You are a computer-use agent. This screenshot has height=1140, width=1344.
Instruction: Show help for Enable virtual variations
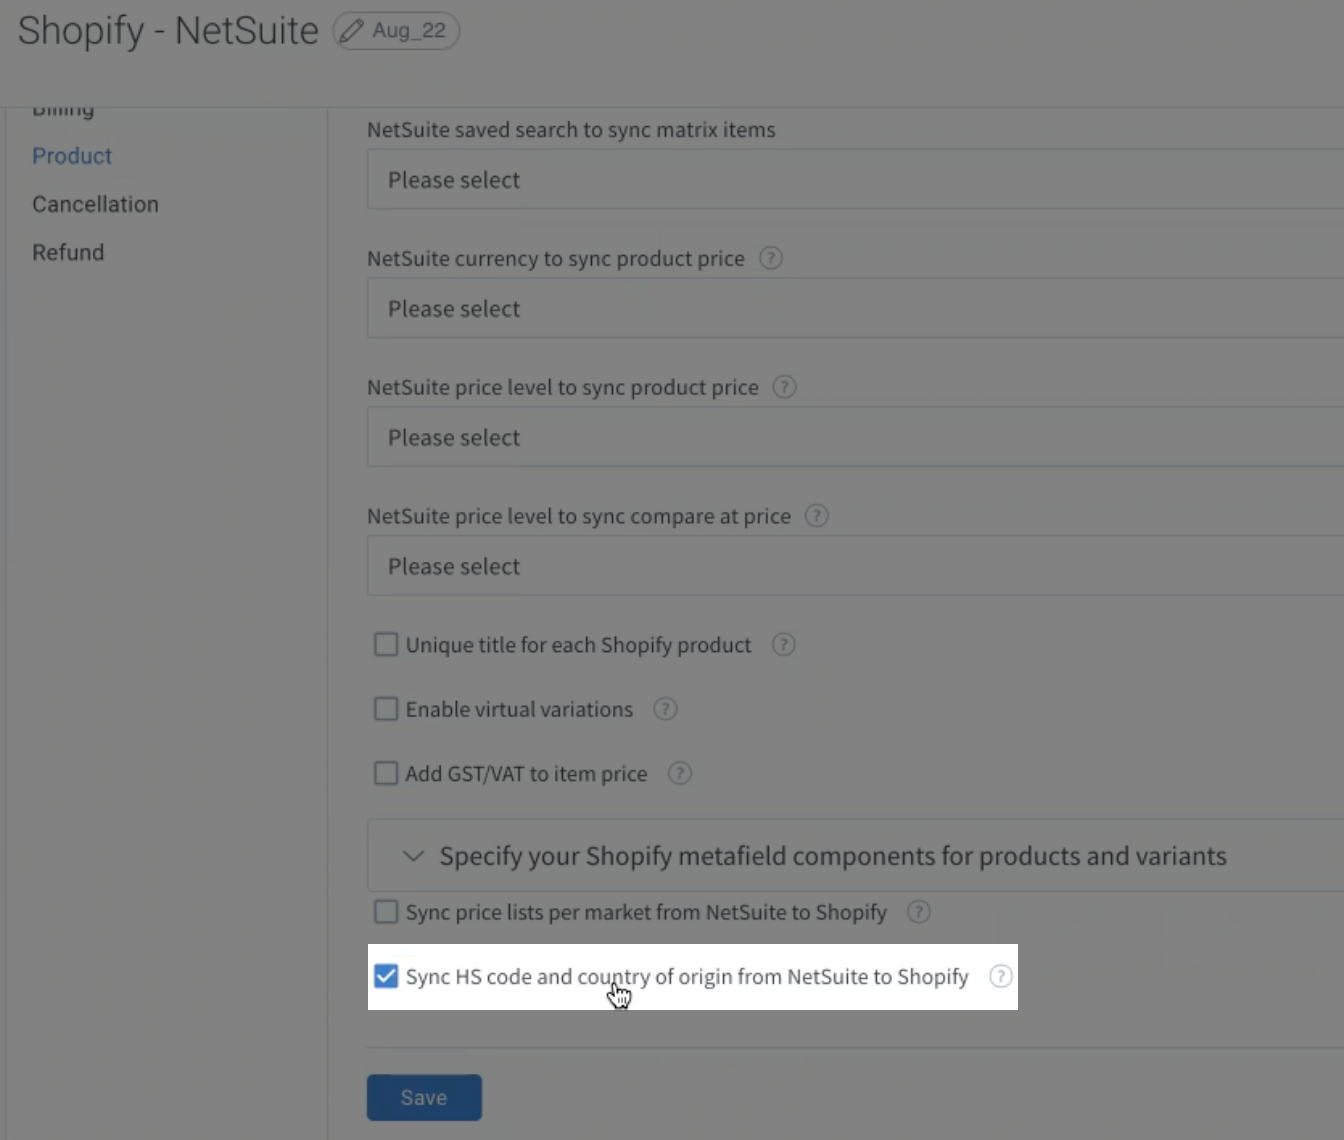[665, 709]
